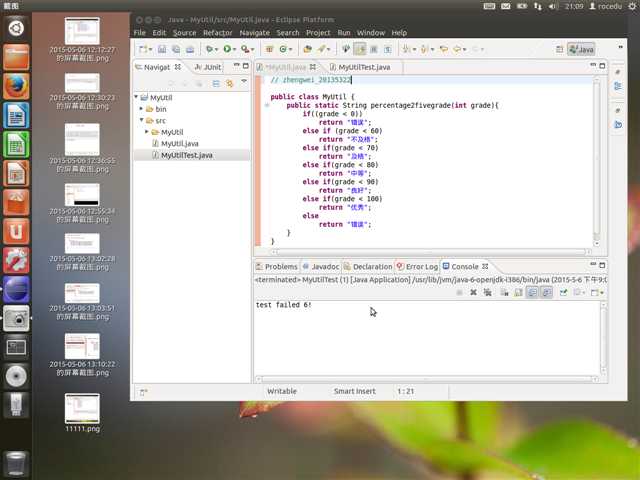Expand the MyUtil package folder
Viewport: 640px width, 480px height.
tap(147, 131)
